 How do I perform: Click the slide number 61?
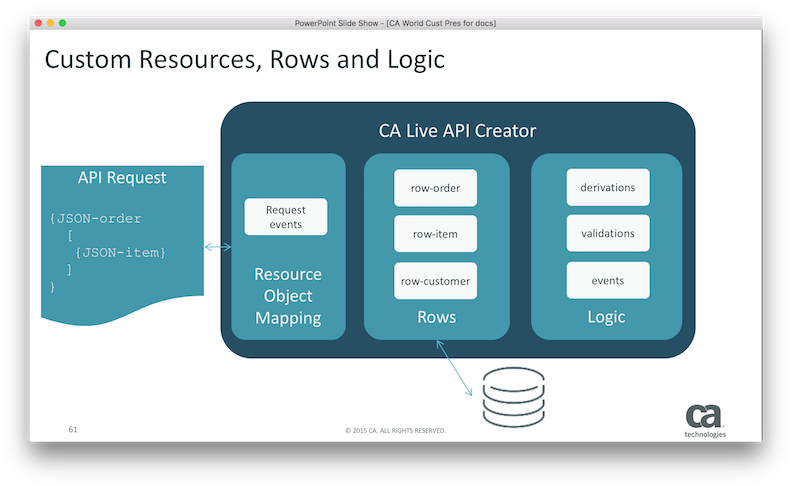(73, 429)
